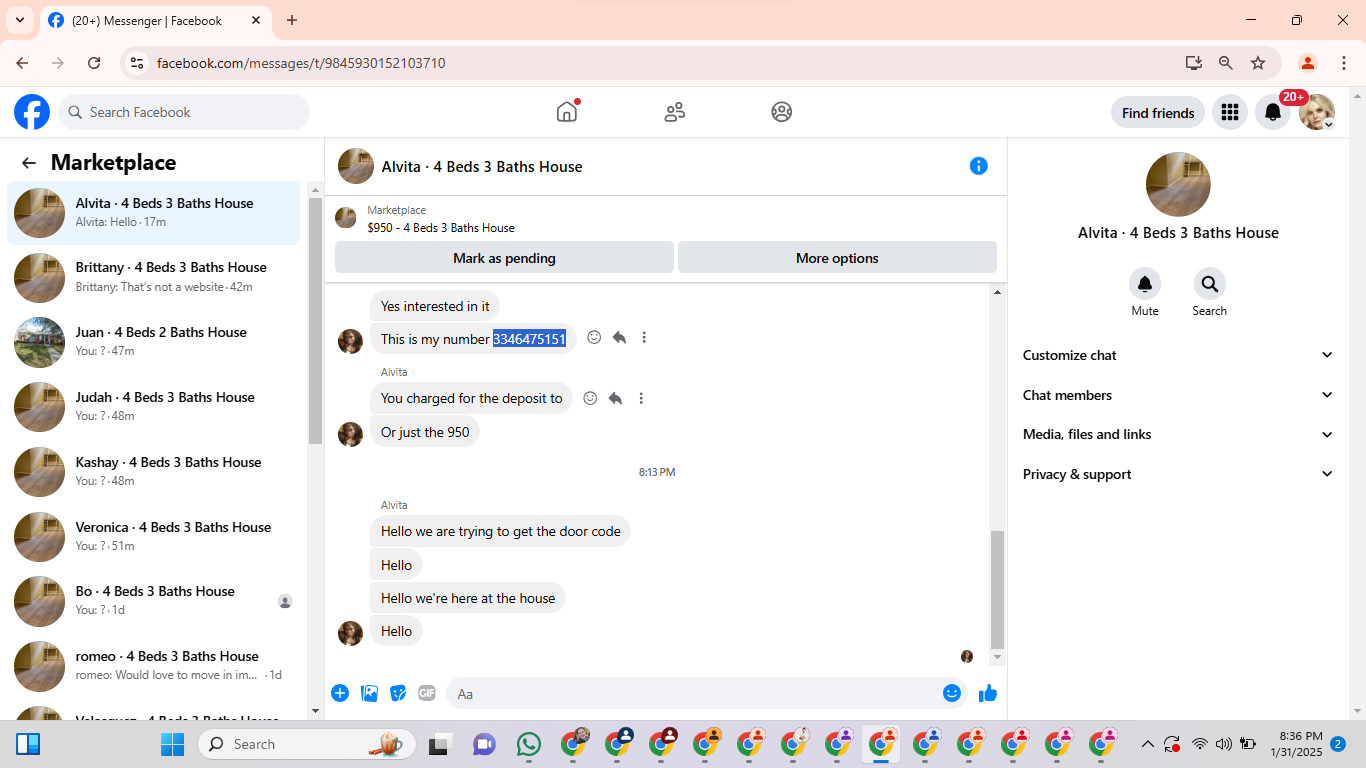Screen dimensions: 1366x768
Task: Click the Alvita chat header title
Action: point(482,166)
